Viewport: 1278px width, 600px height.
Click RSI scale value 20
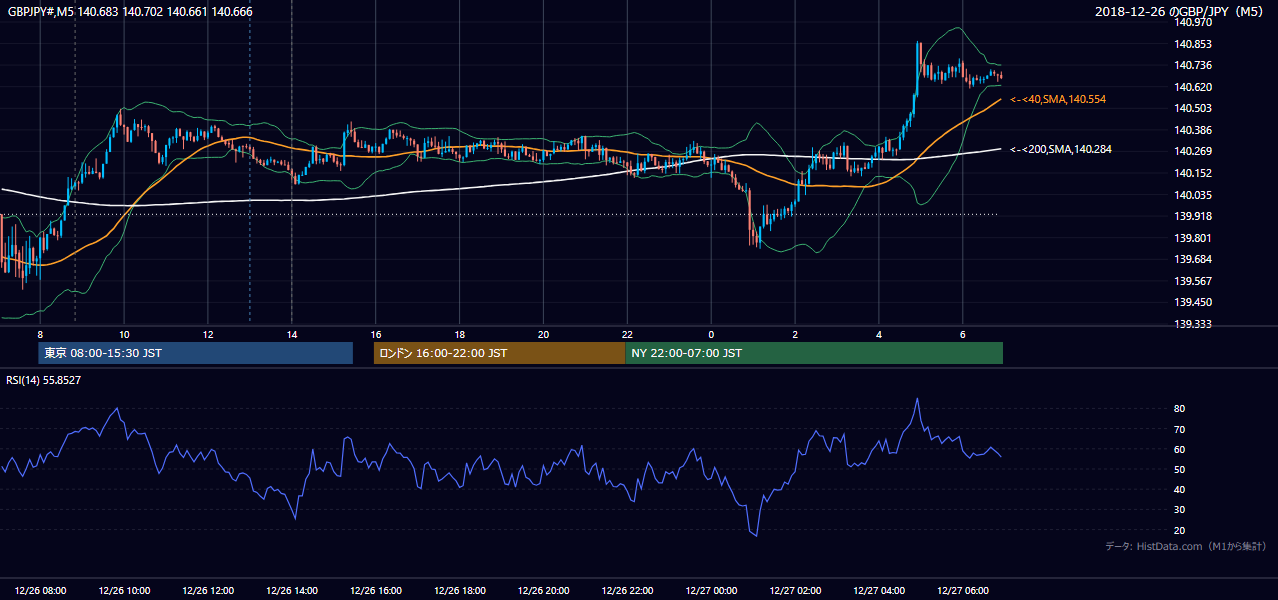point(1180,531)
